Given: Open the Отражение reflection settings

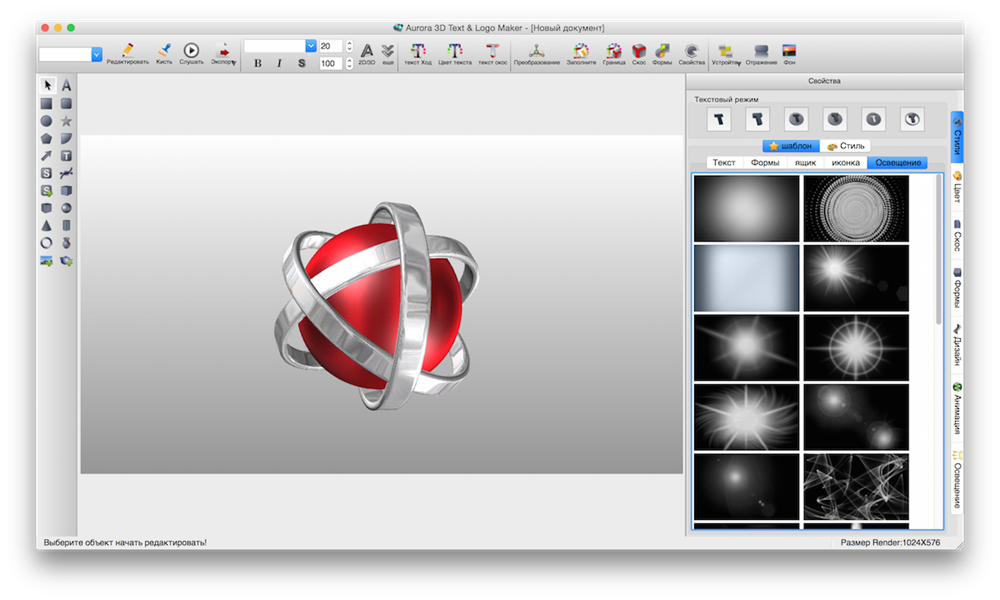Looking at the screenshot, I should point(762,49).
